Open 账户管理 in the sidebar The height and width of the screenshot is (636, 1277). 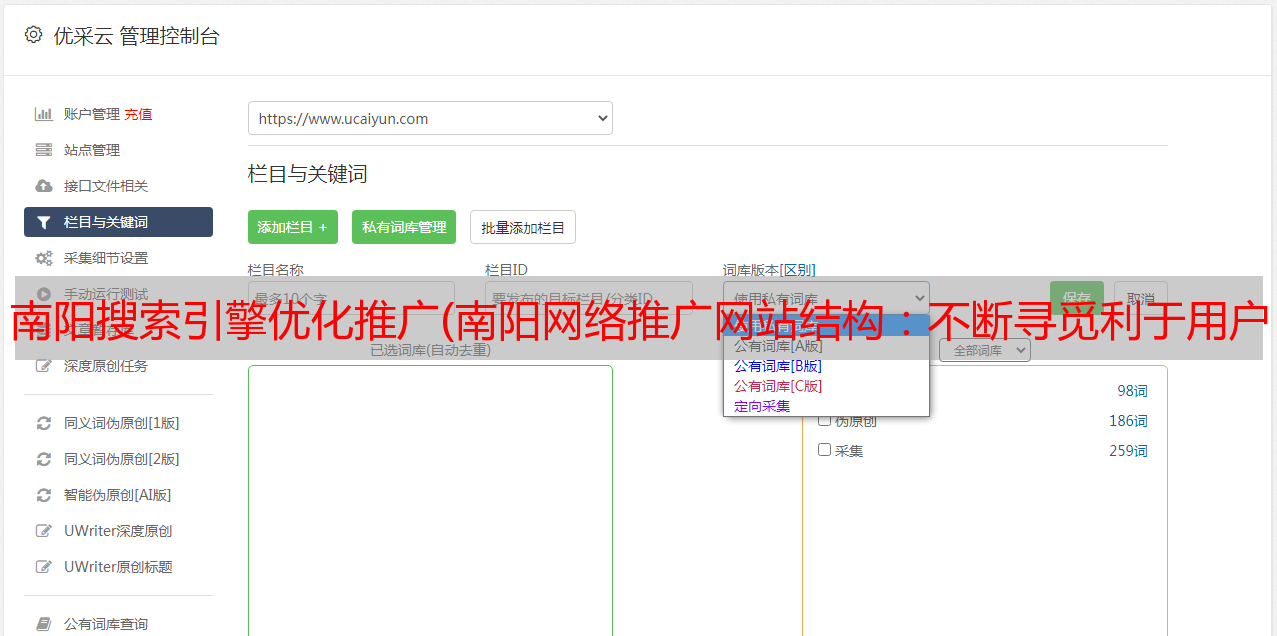tap(92, 114)
